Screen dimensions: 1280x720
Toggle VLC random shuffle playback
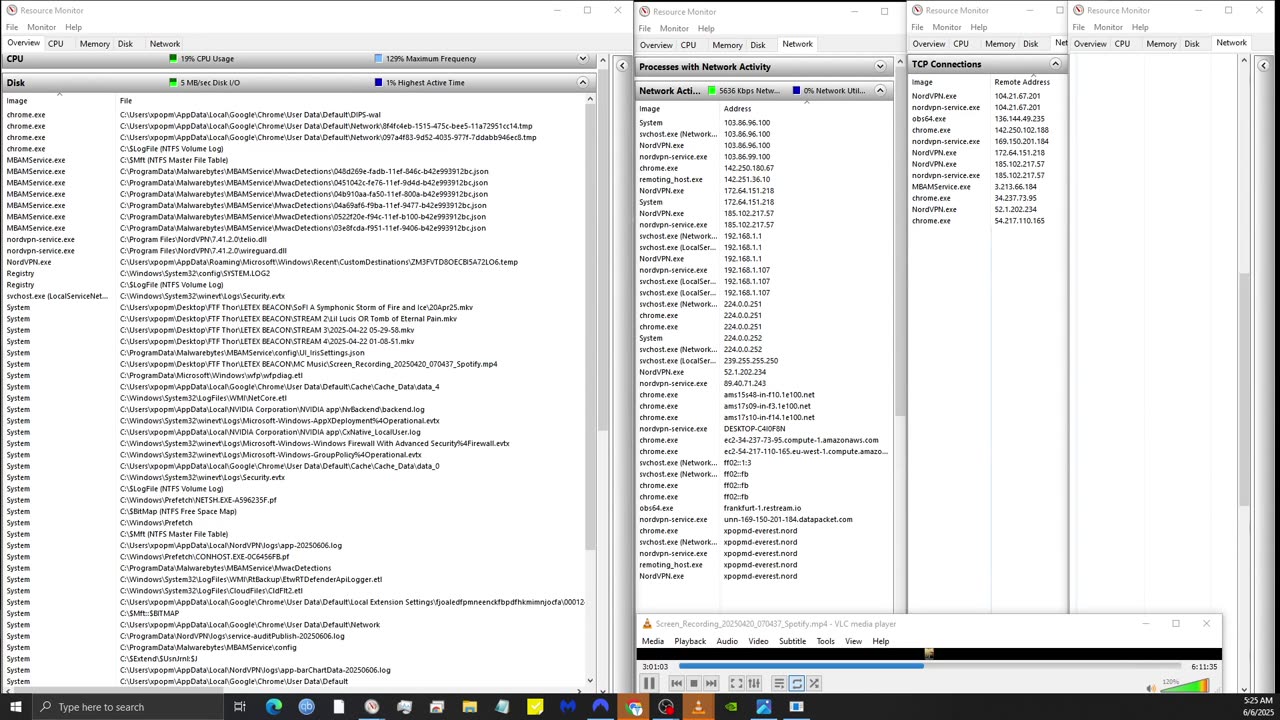814,684
